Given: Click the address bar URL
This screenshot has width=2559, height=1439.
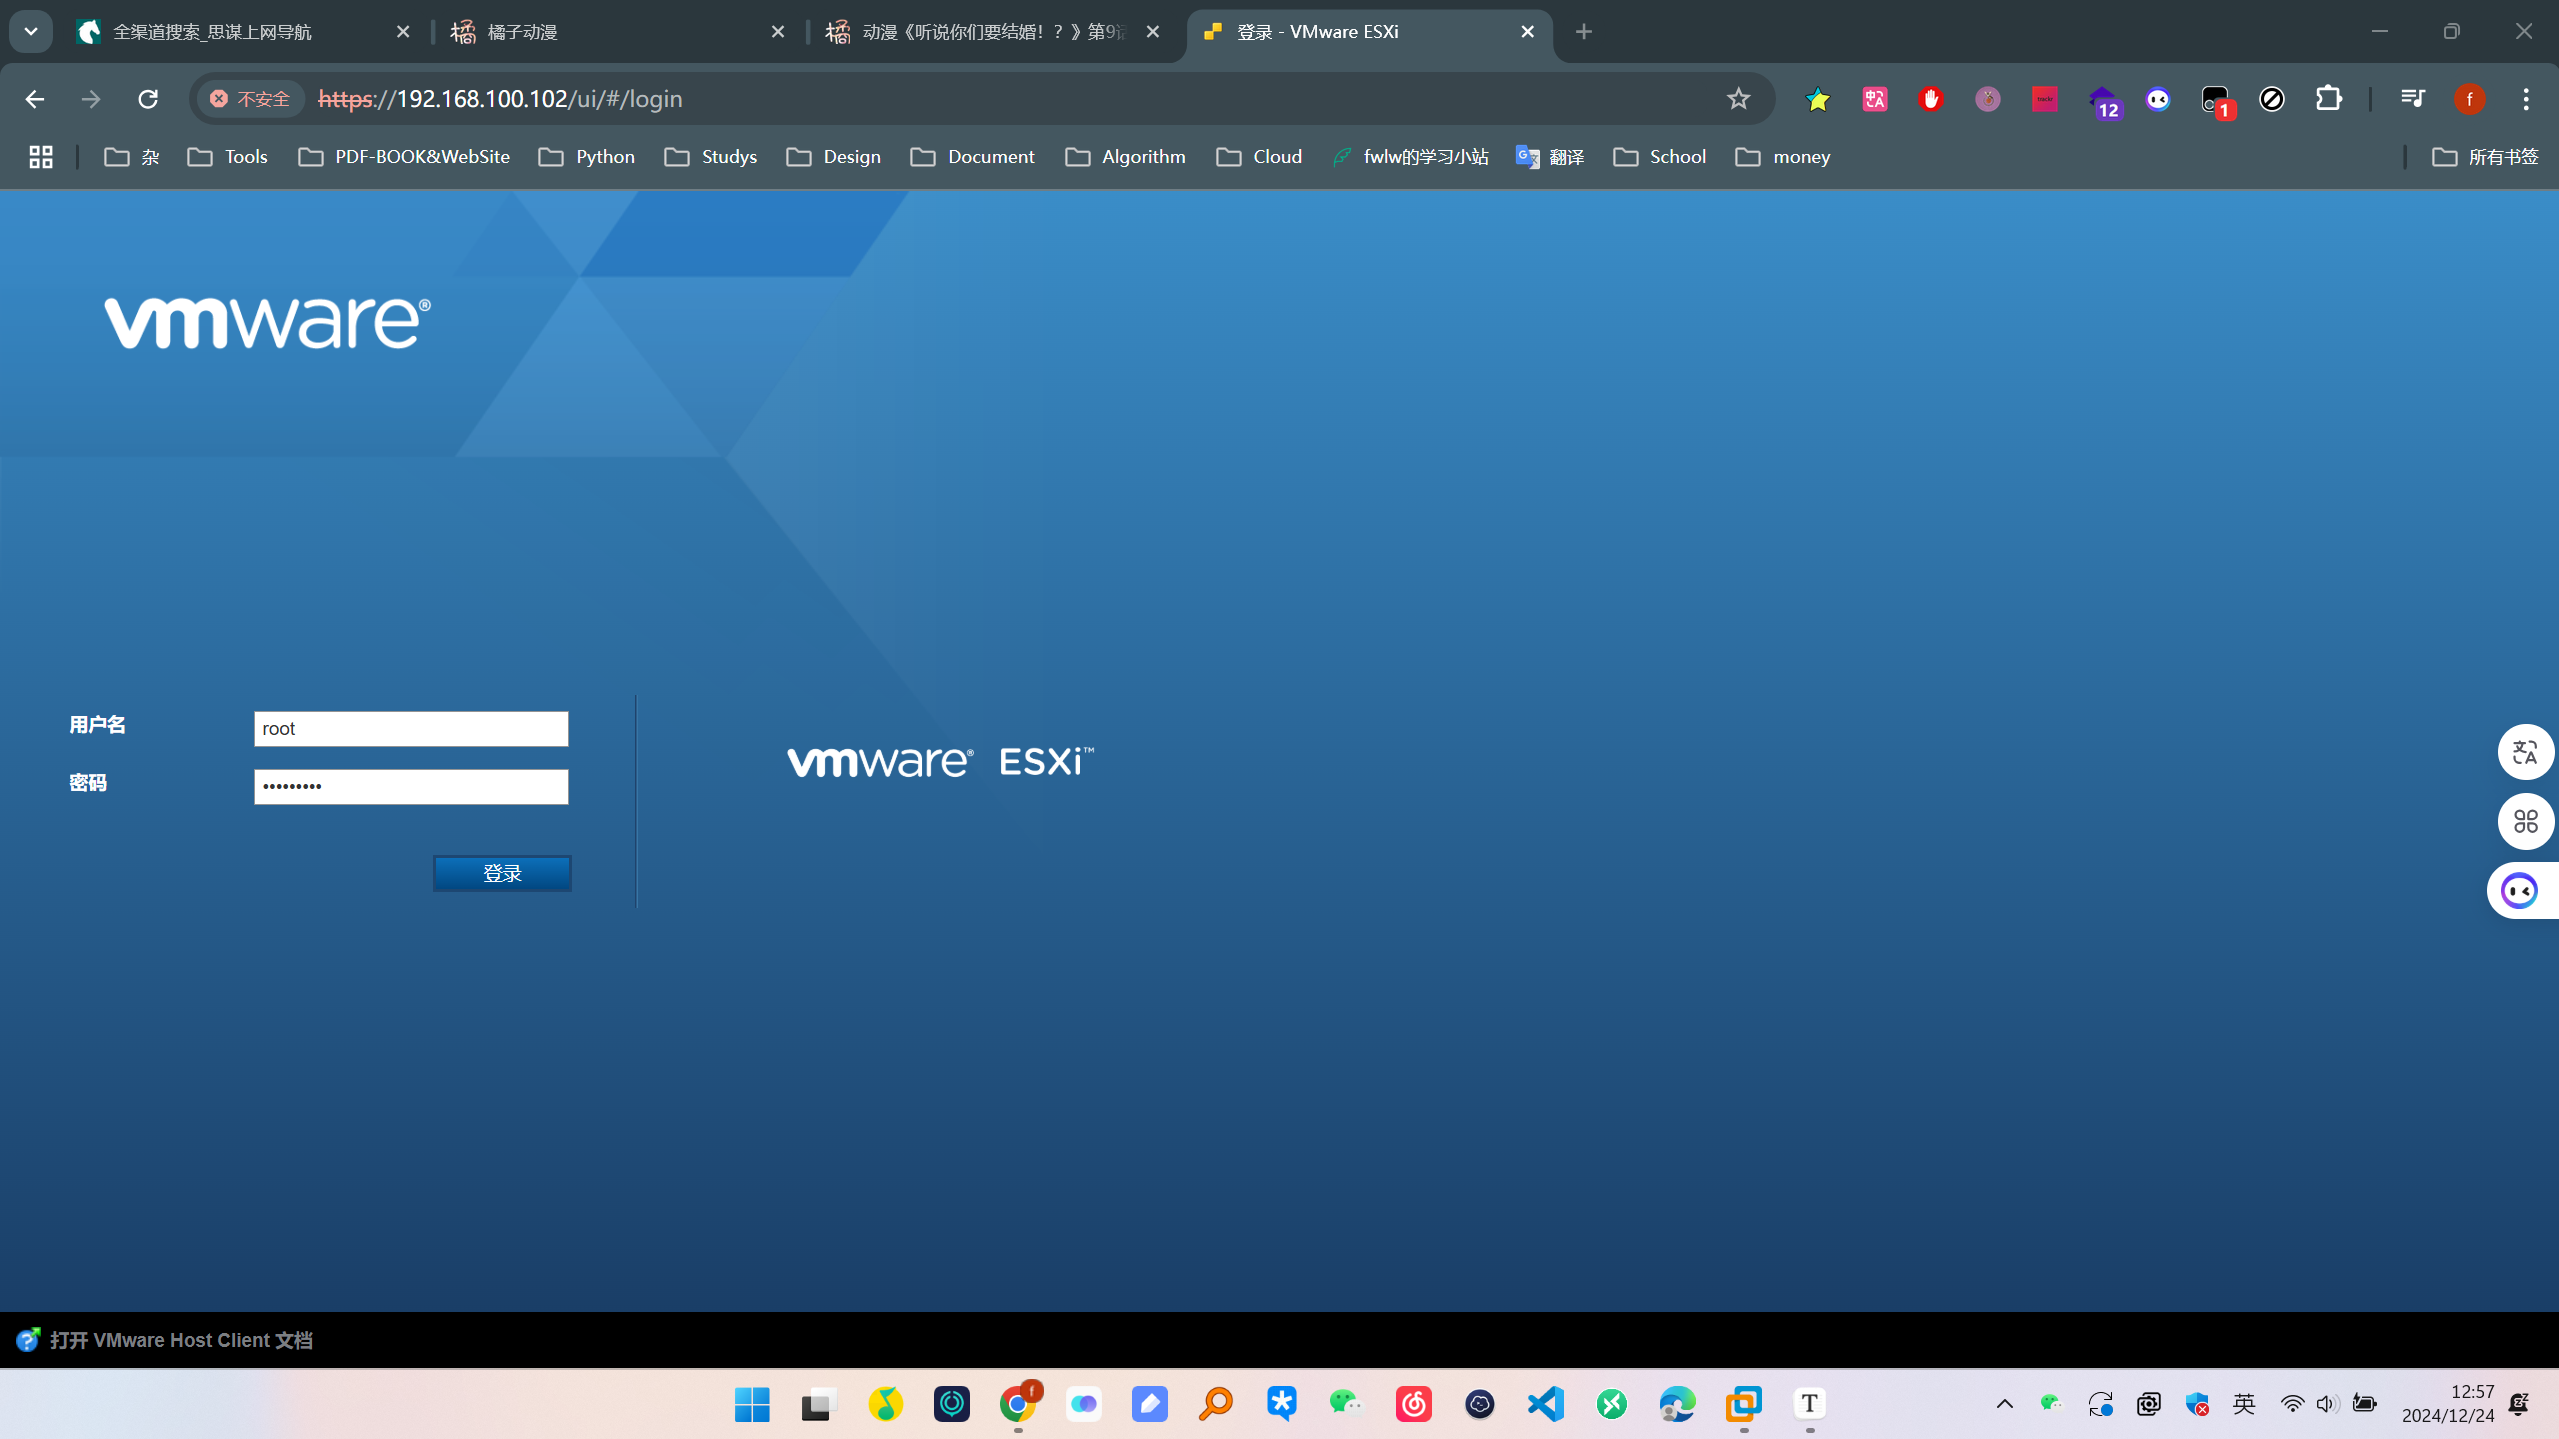Looking at the screenshot, I should [500, 99].
